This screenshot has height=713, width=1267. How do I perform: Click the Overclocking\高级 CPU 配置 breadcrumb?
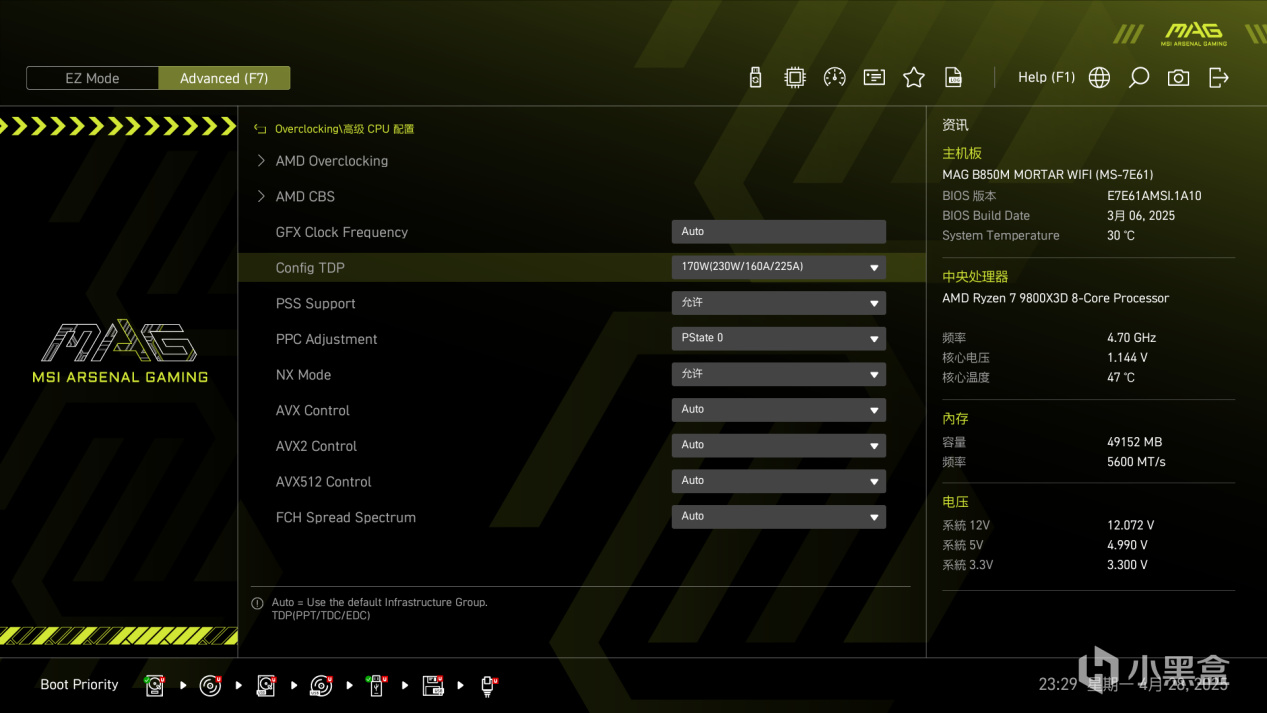tap(344, 129)
